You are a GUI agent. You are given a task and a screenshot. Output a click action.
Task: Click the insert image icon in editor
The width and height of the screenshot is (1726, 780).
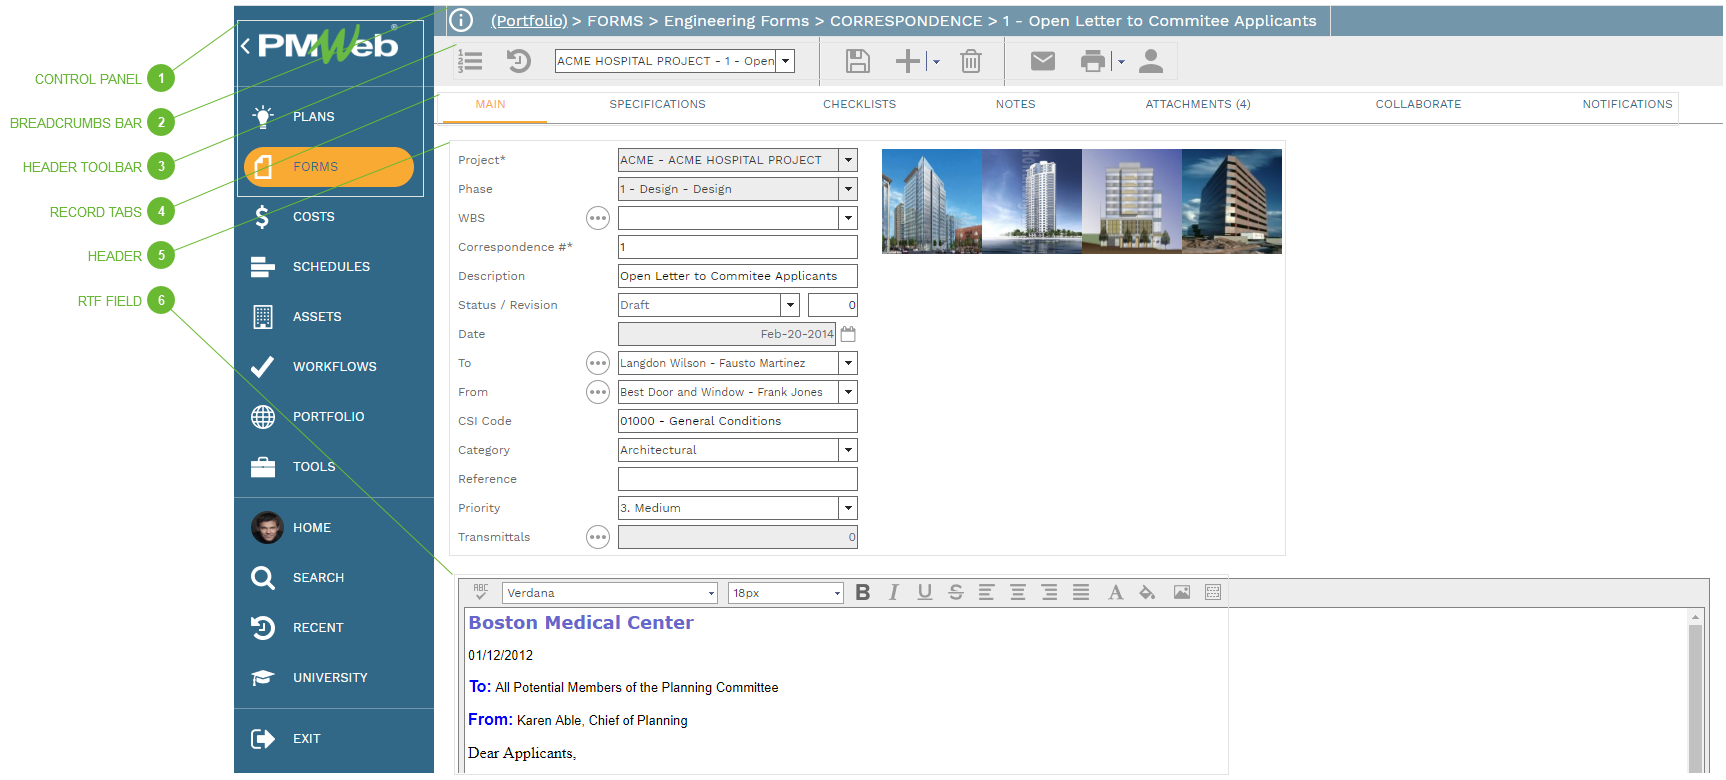tap(1181, 593)
